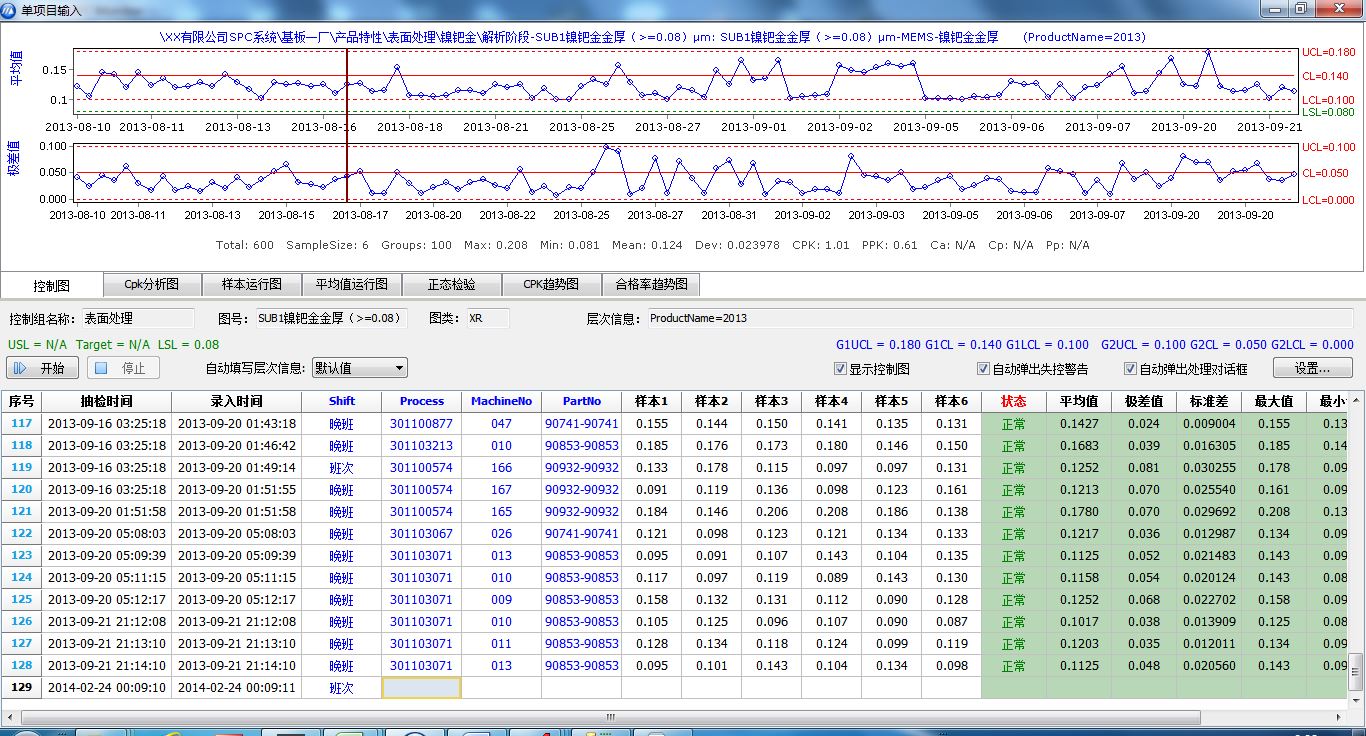Viewport: 1366px width, 736px height.
Task: Click standard deviation 0.030255
Action: [x=1209, y=468]
